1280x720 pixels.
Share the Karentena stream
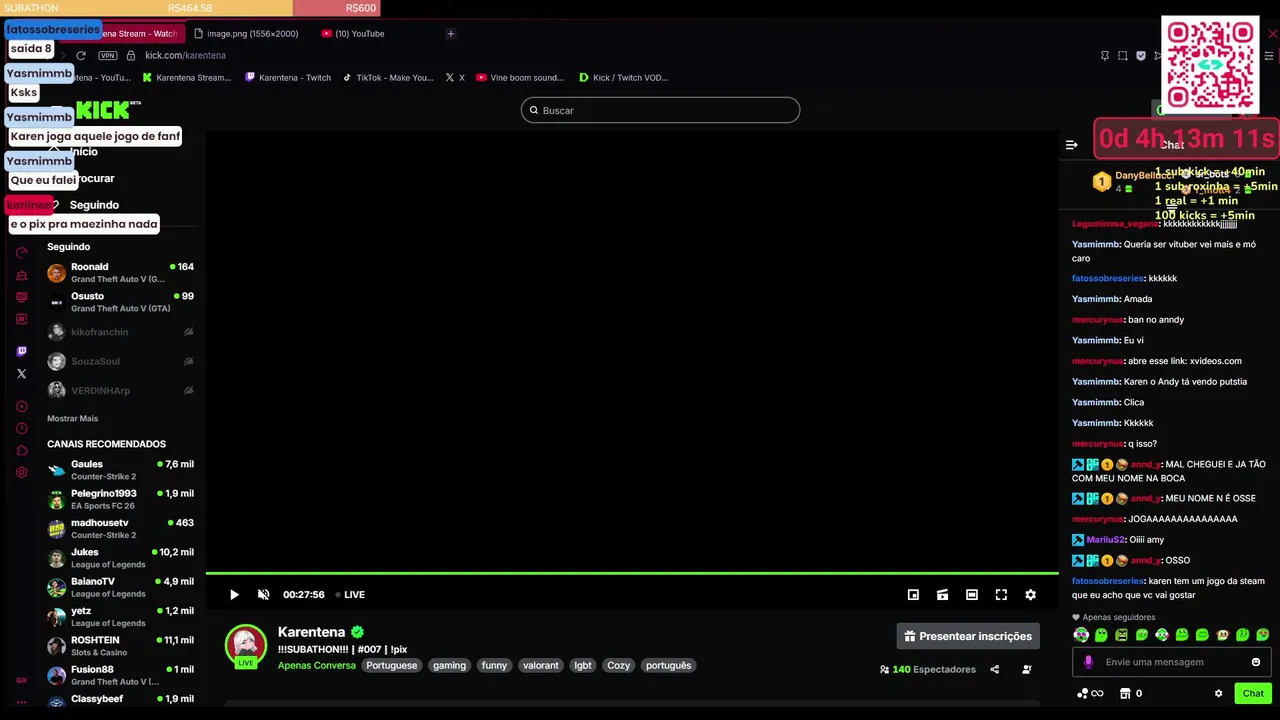coord(994,669)
